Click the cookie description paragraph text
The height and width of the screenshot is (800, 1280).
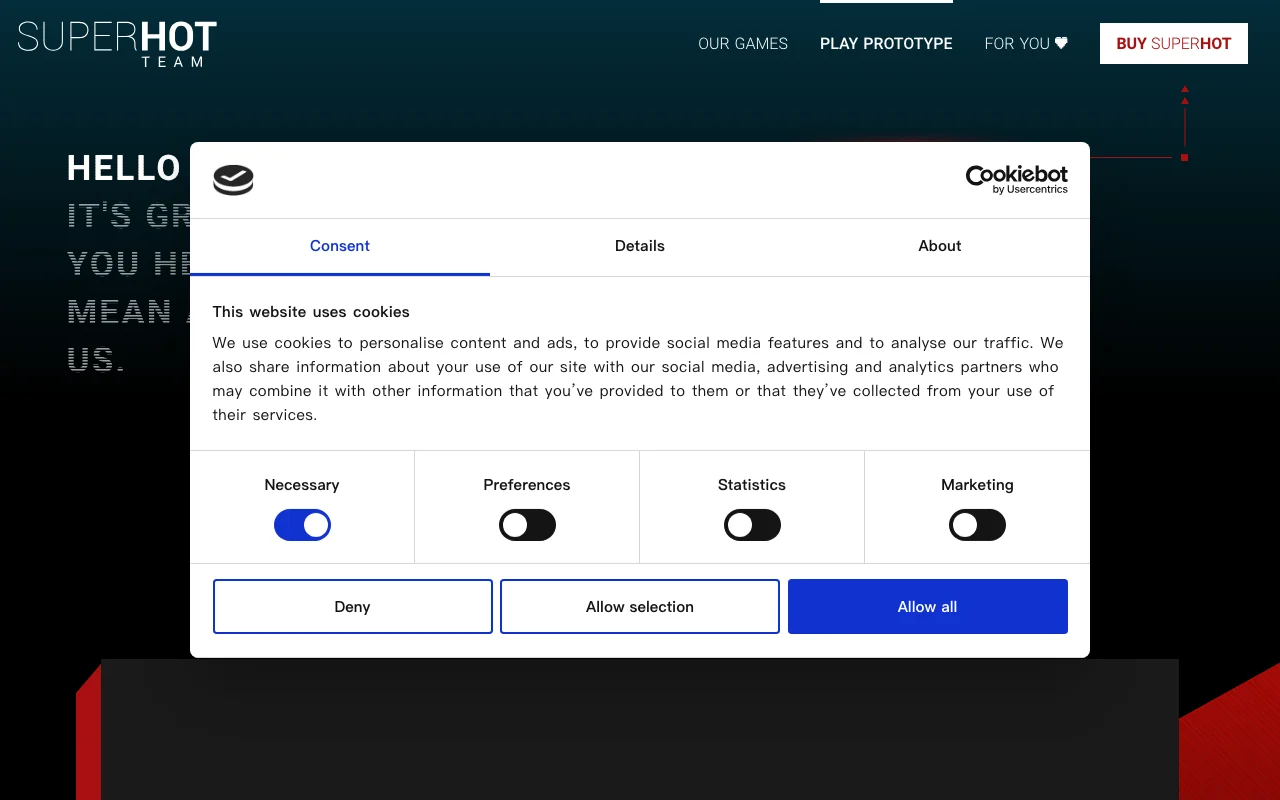[x=638, y=378]
